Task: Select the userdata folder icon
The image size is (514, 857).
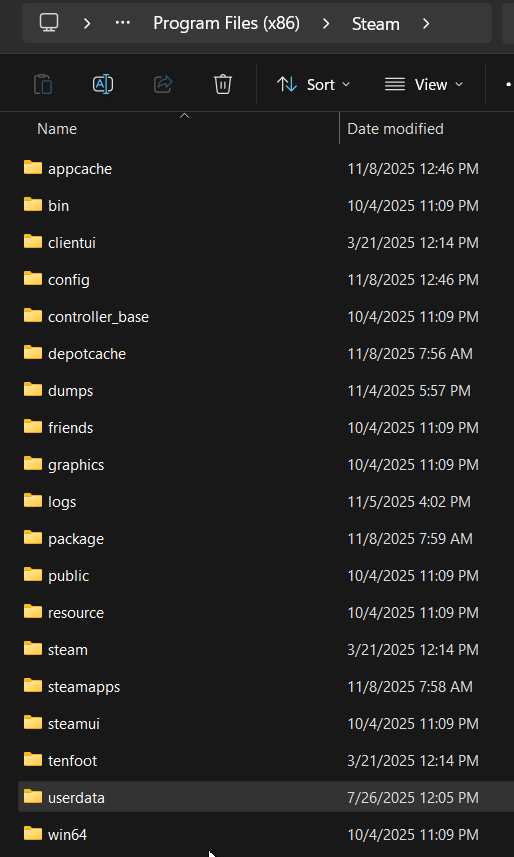Action: 33,796
